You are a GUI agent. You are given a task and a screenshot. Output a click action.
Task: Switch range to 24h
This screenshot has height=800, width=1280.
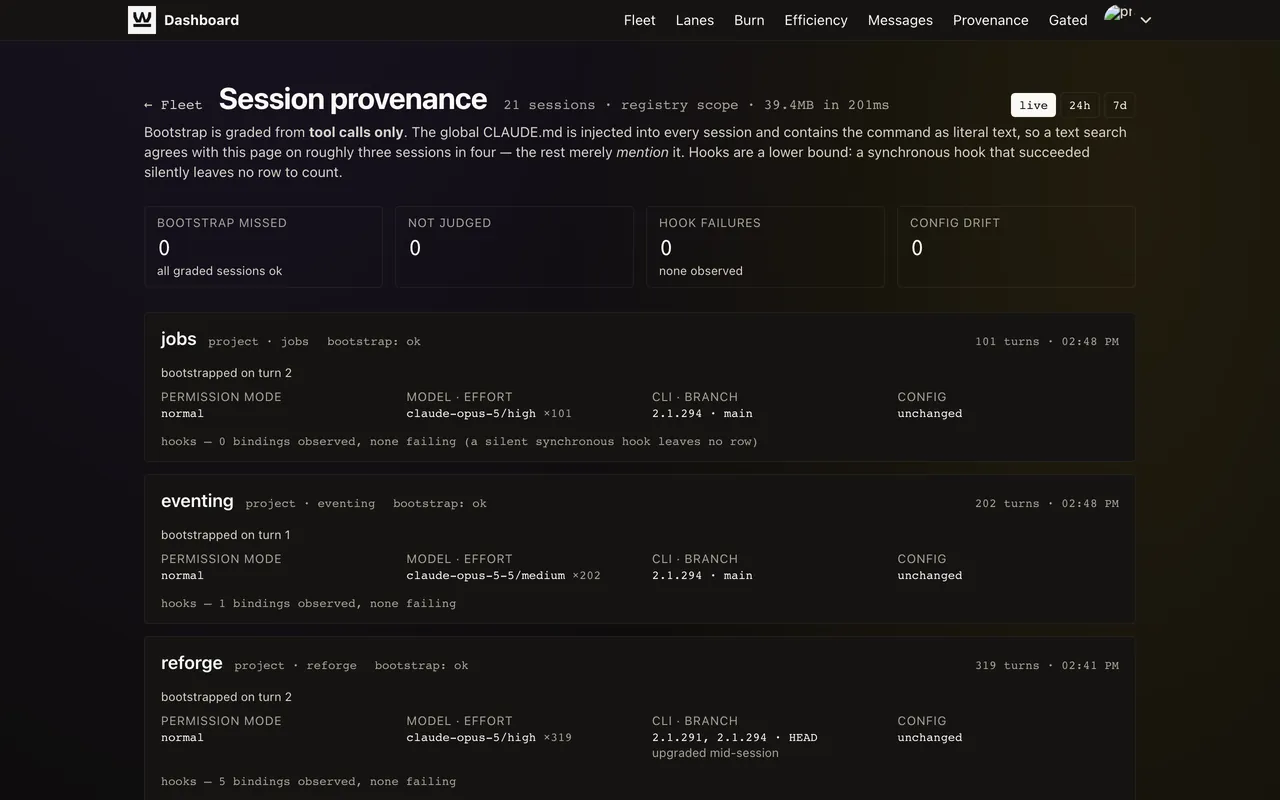pos(1080,105)
